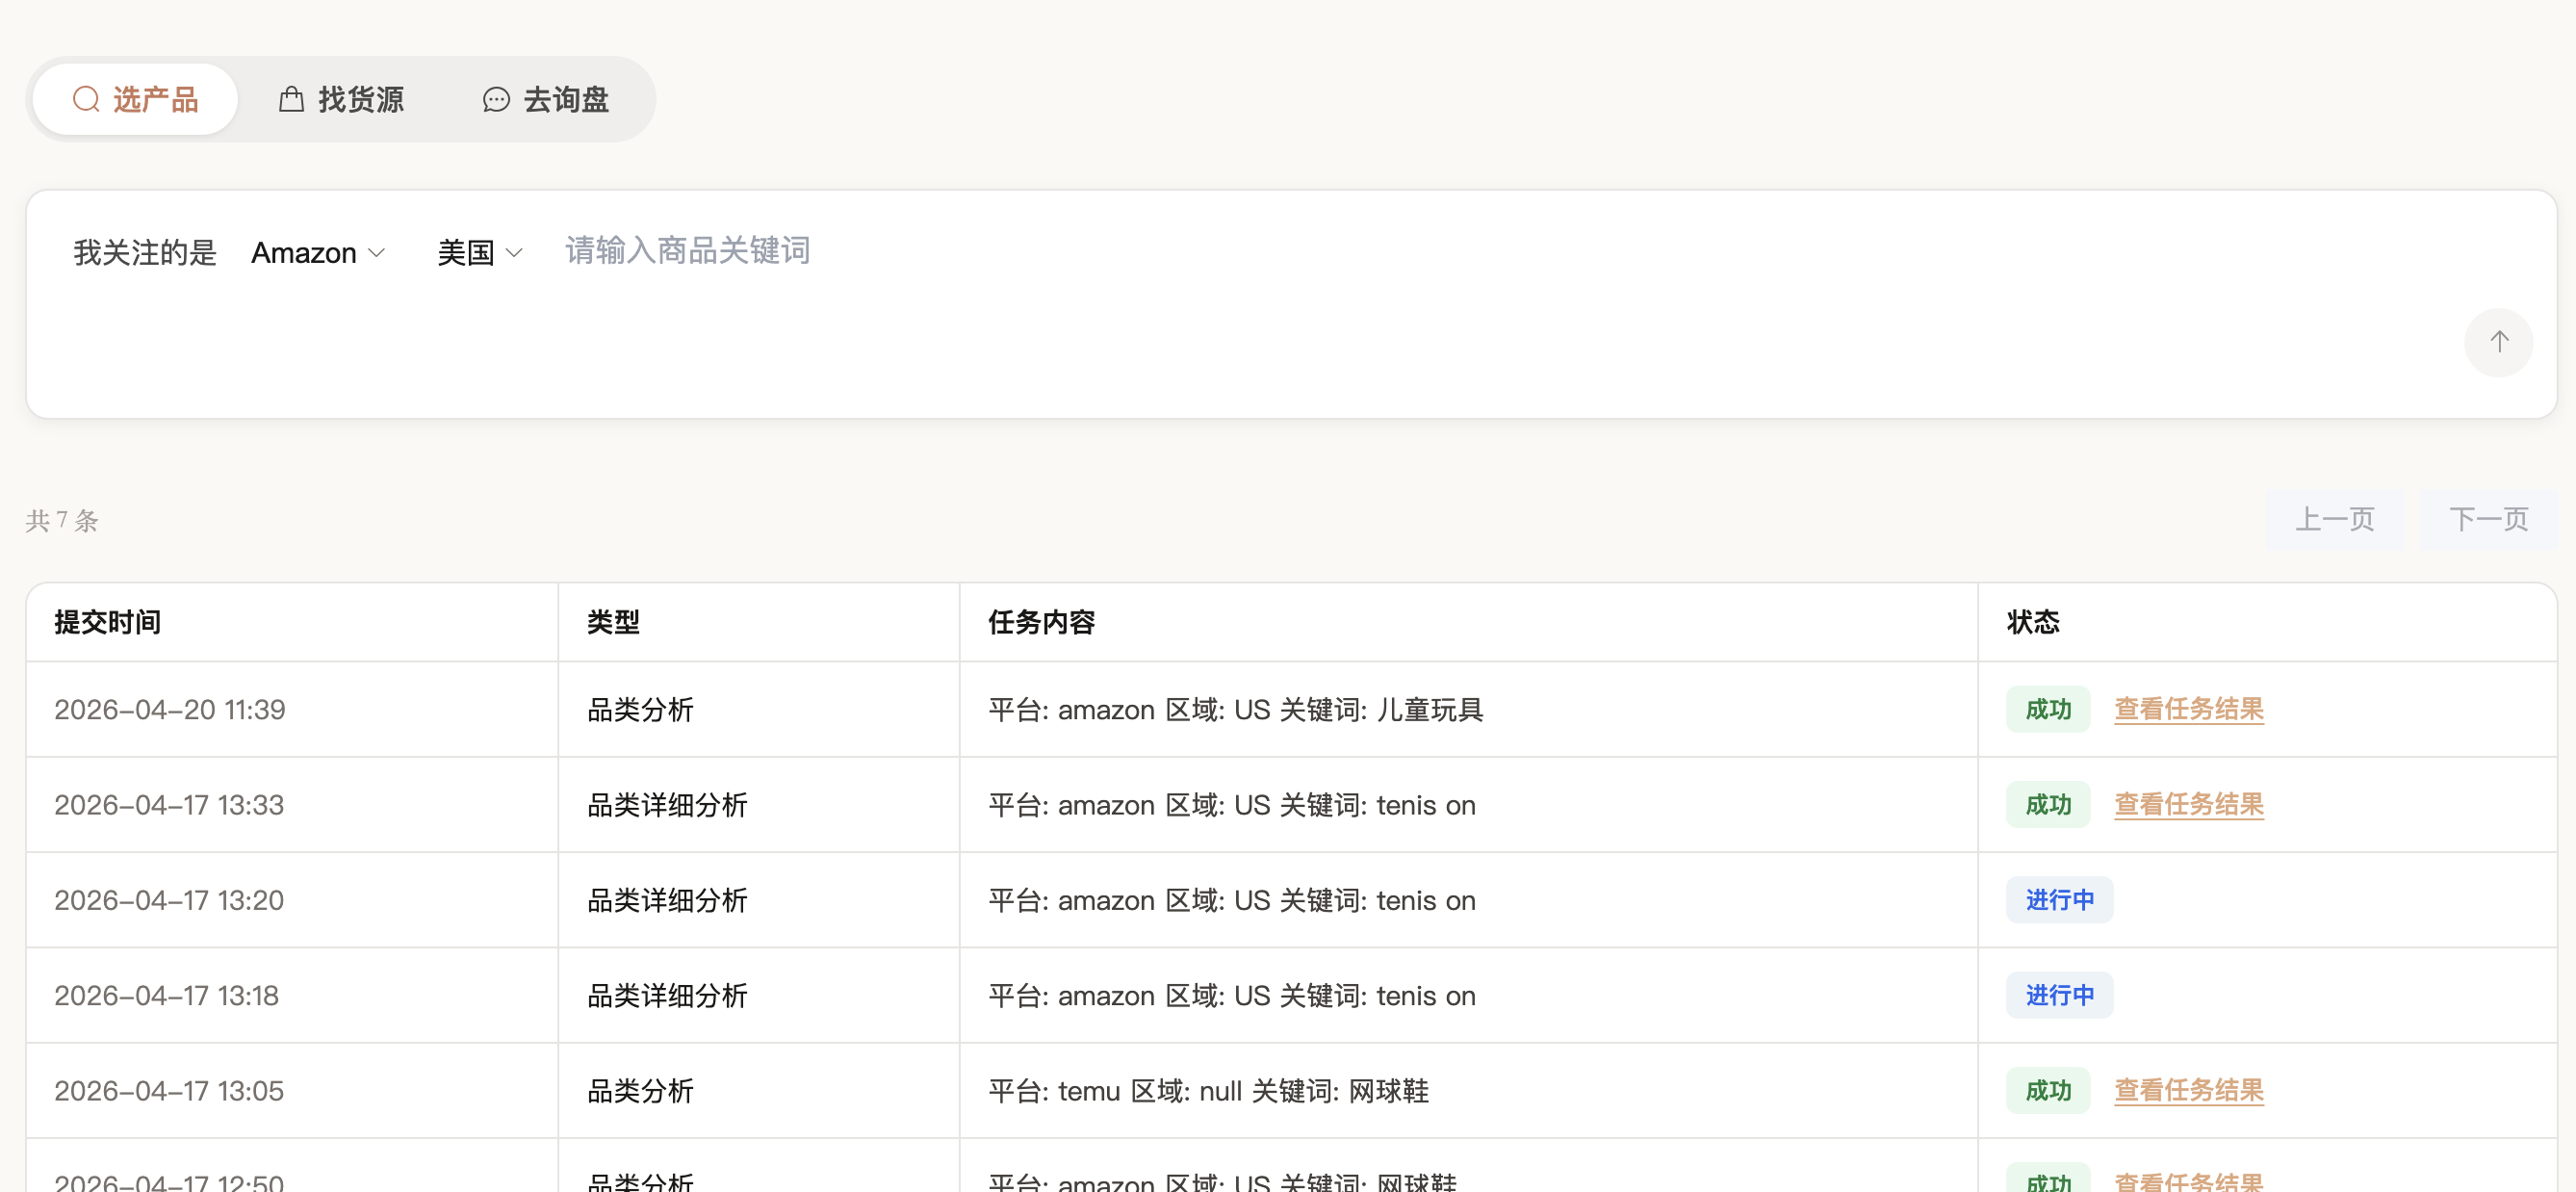This screenshot has width=2576, height=1192.
Task: View task result for 儿童玩具 row
Action: coord(2188,709)
